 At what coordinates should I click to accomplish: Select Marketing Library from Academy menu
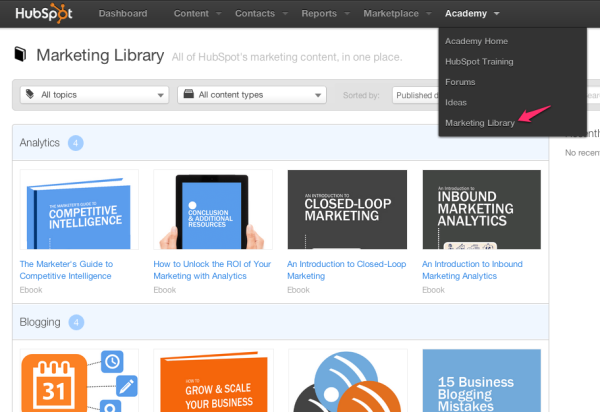480,122
